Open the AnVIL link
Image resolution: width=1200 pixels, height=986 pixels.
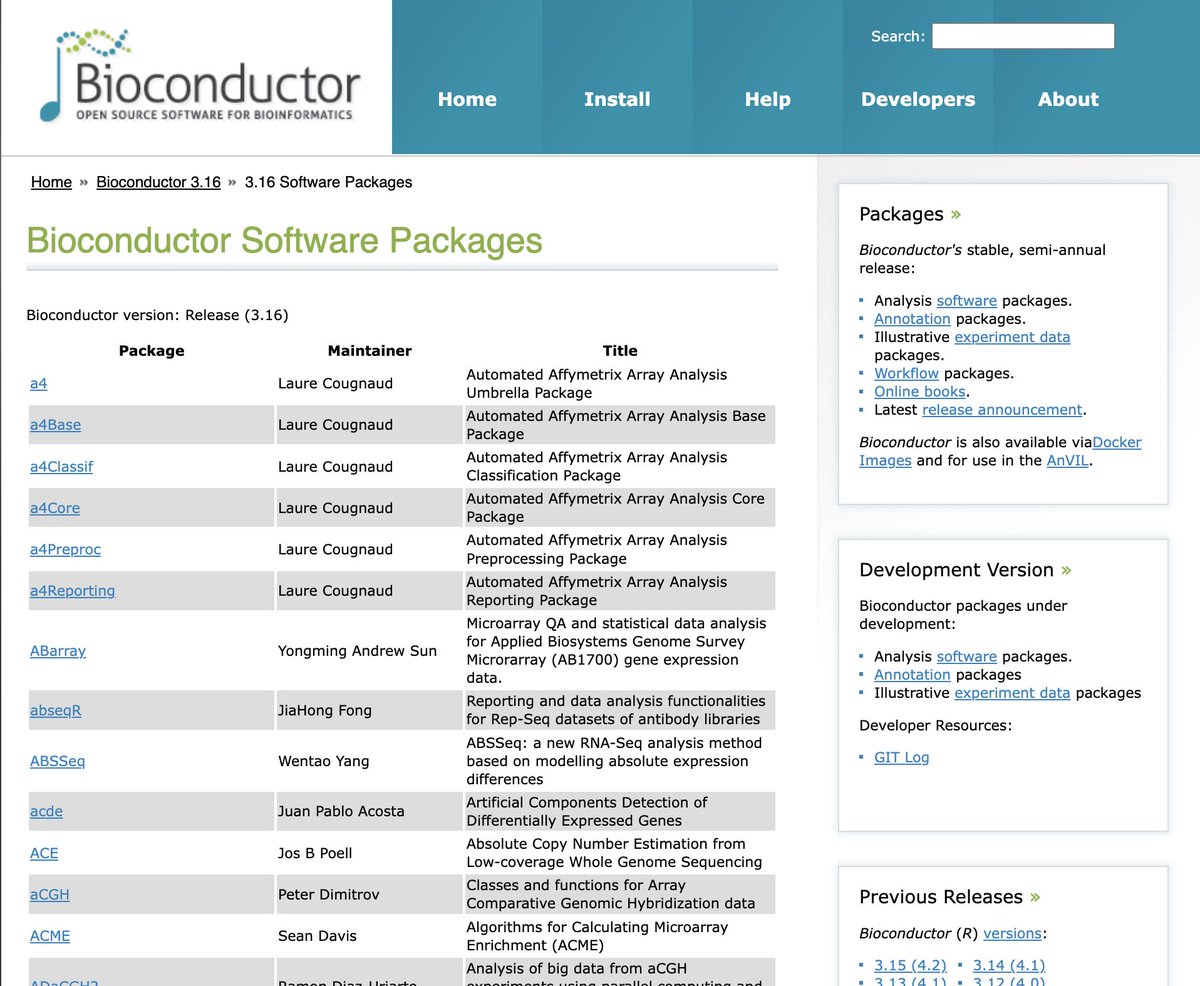[x=1068, y=461]
